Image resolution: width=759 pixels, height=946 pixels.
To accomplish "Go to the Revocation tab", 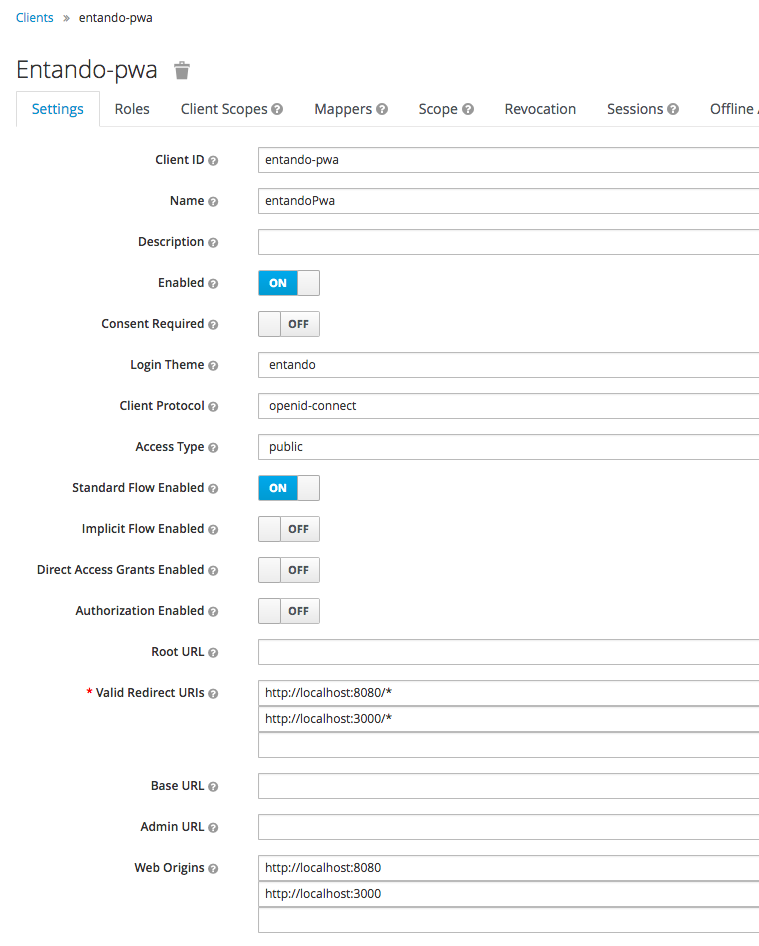I will (540, 109).
